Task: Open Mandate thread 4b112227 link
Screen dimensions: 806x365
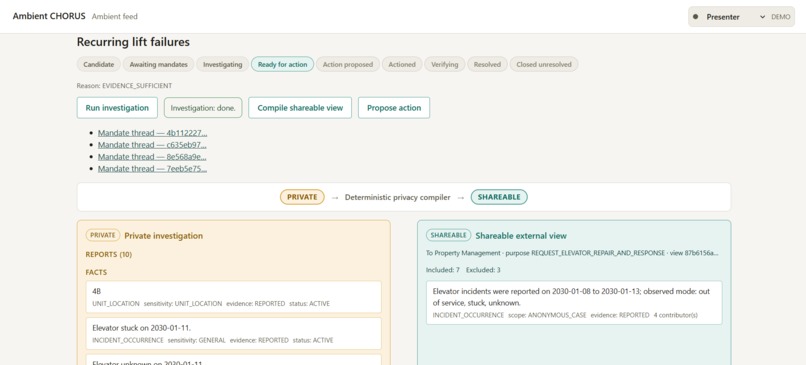Action: click(x=153, y=133)
